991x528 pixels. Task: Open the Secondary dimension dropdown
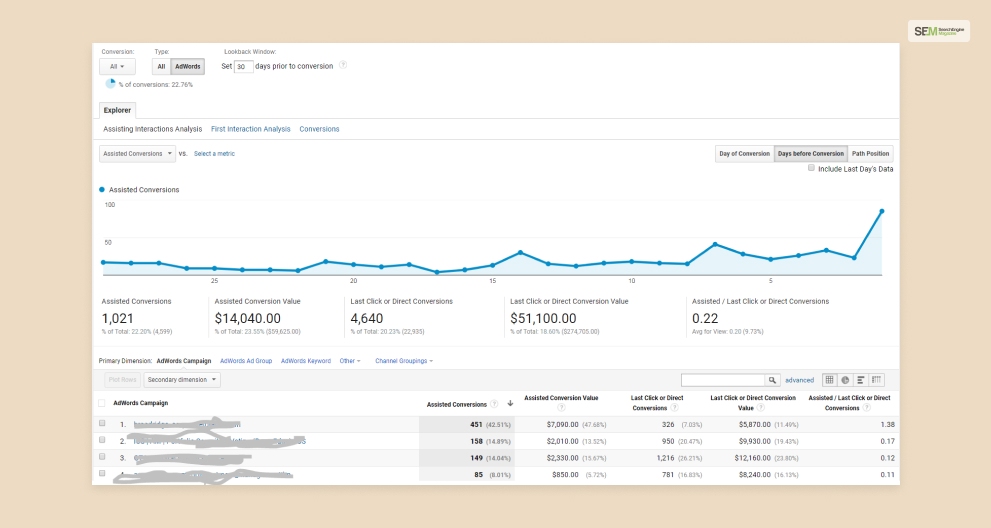click(182, 380)
